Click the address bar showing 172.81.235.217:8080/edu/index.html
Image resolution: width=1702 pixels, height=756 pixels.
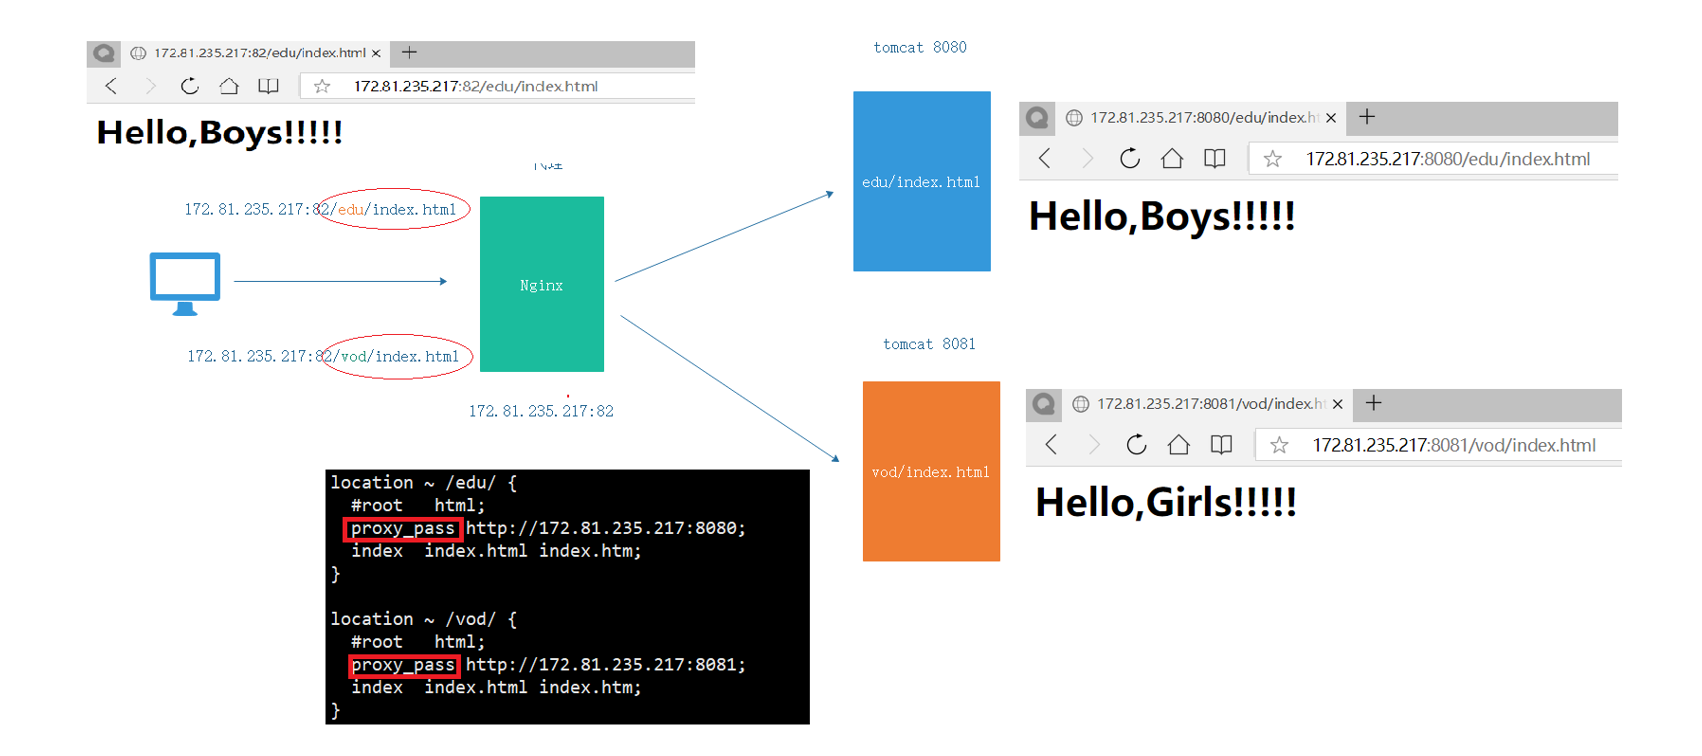1434,159
